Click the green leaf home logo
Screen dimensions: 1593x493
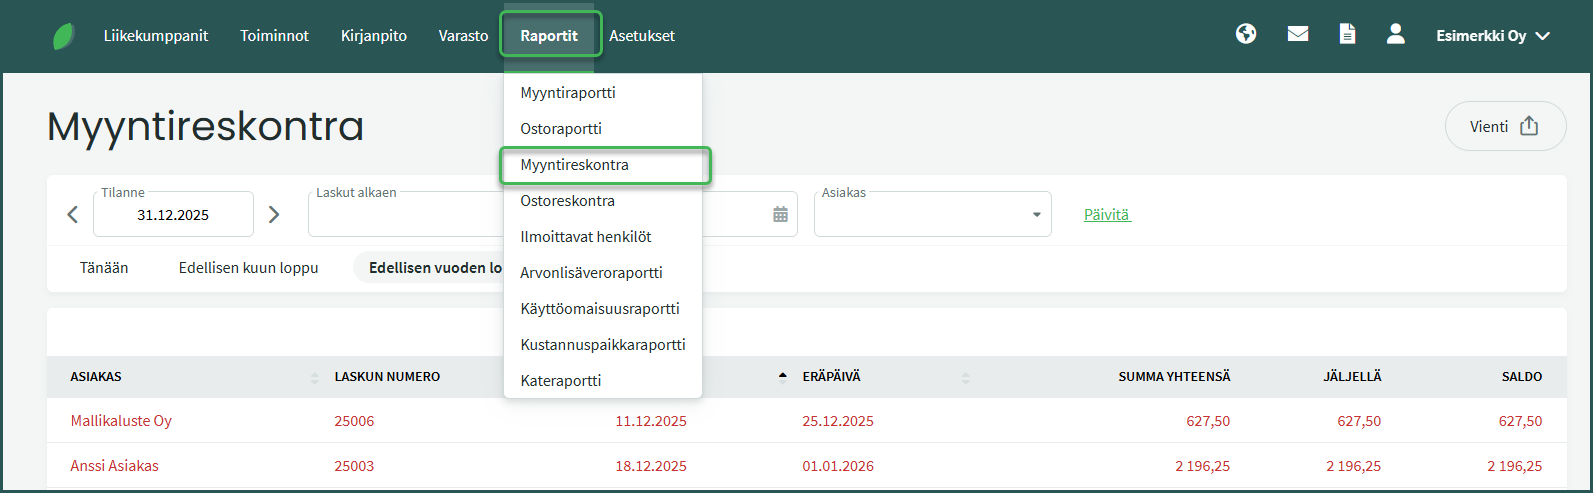tap(64, 36)
